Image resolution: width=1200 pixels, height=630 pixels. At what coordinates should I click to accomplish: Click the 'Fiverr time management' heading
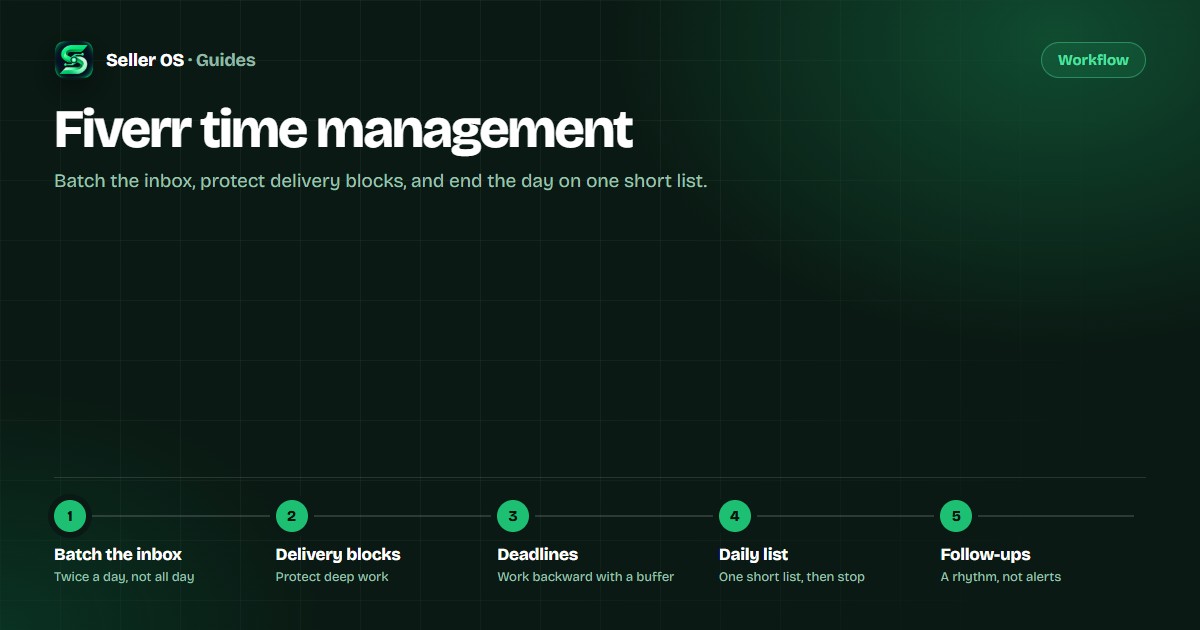point(344,130)
